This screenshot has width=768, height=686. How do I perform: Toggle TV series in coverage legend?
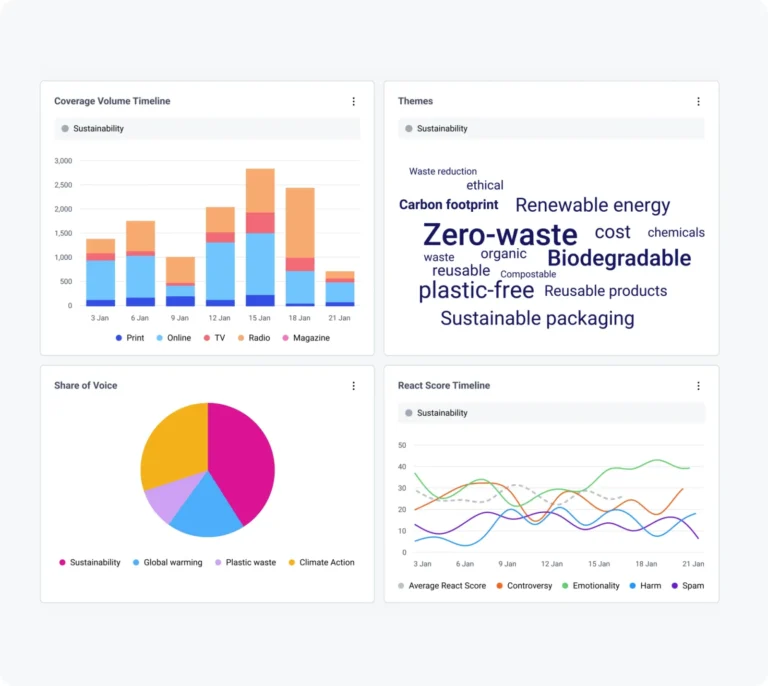215,338
